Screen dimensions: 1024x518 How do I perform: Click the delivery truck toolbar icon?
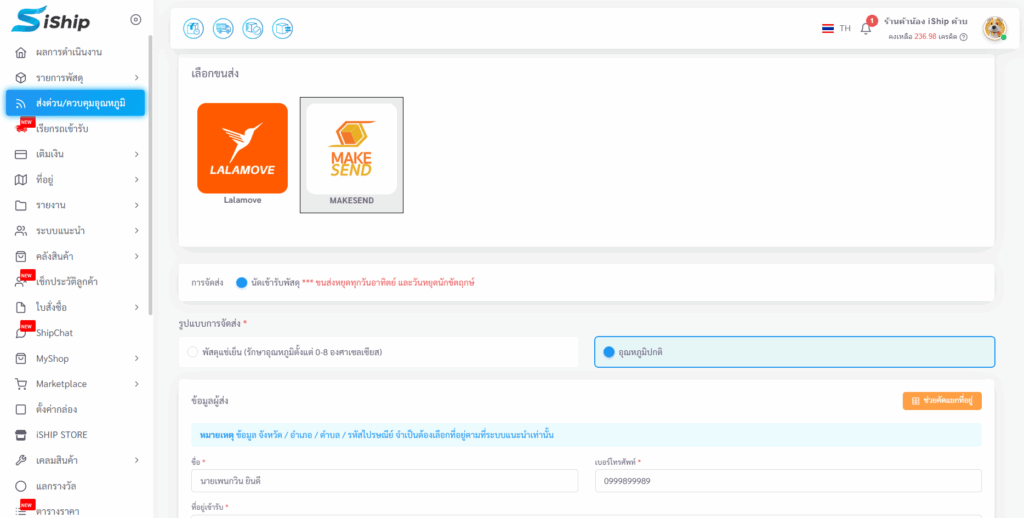(x=223, y=28)
